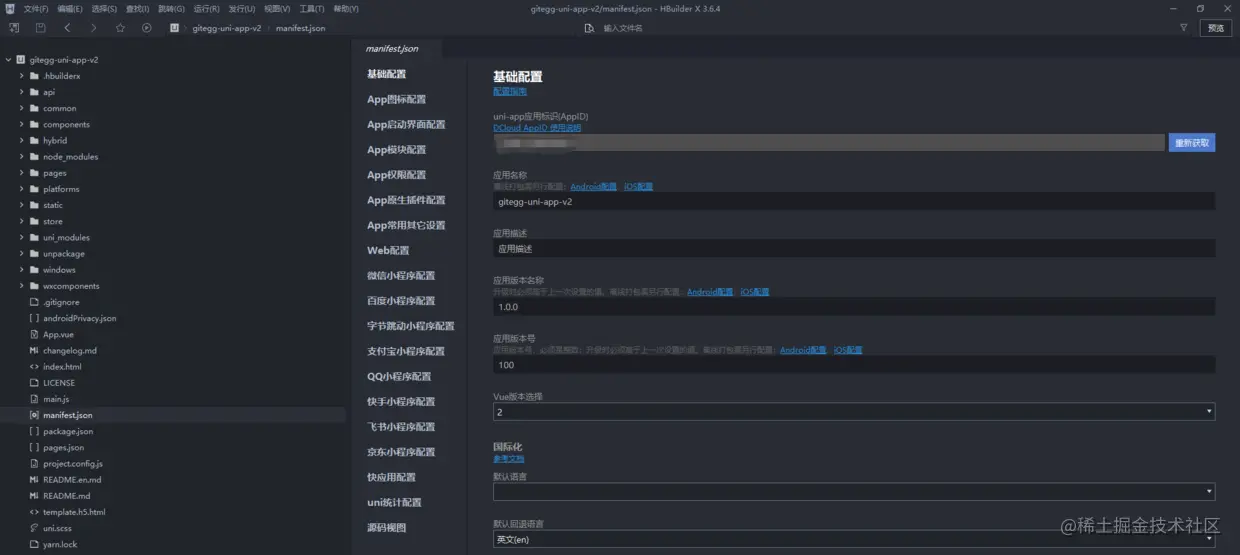Click the file search icon beside 输入文件名

(589, 28)
